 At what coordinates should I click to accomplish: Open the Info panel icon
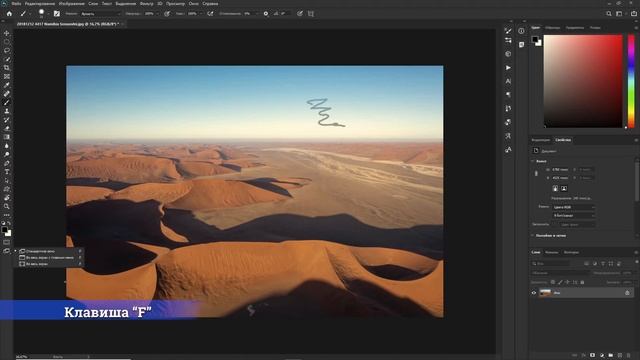[x=521, y=31]
